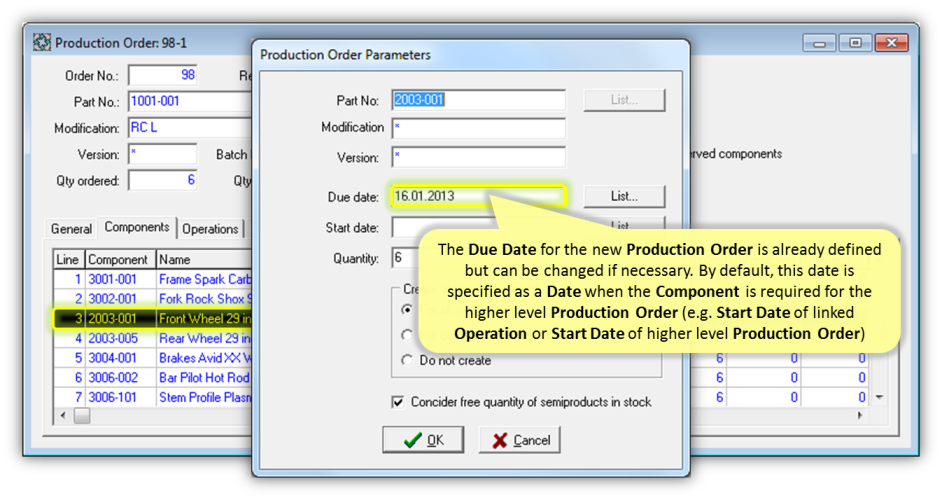Click left arrow of the horizontal scrollbar

63,416
